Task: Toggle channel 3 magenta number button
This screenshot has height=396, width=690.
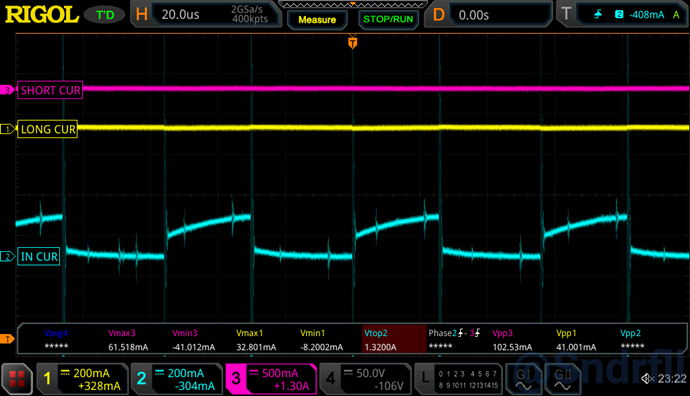Action: click(236, 378)
